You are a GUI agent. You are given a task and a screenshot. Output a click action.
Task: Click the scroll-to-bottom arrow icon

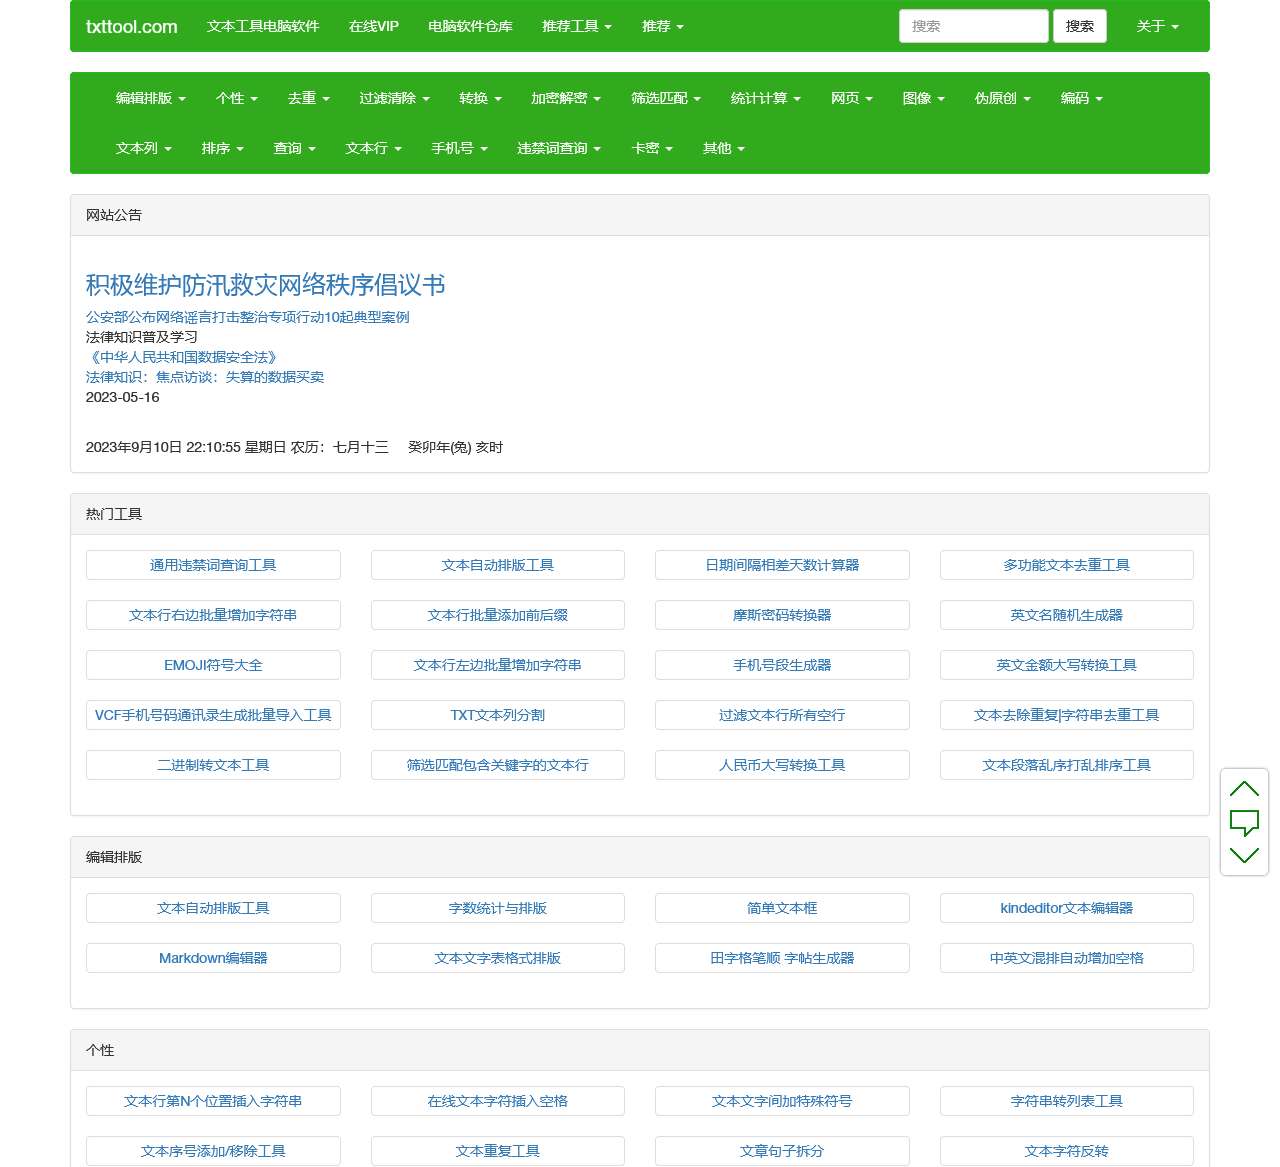pos(1244,855)
